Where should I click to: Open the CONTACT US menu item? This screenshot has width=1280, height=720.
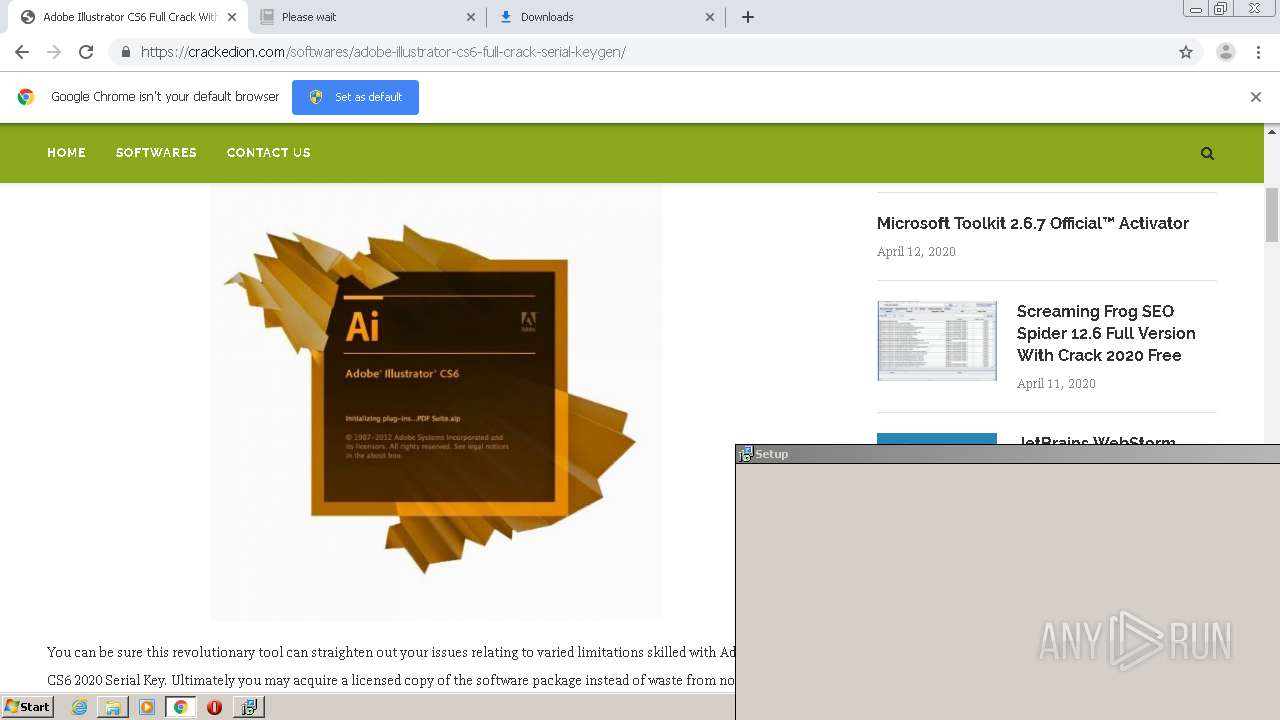(268, 153)
